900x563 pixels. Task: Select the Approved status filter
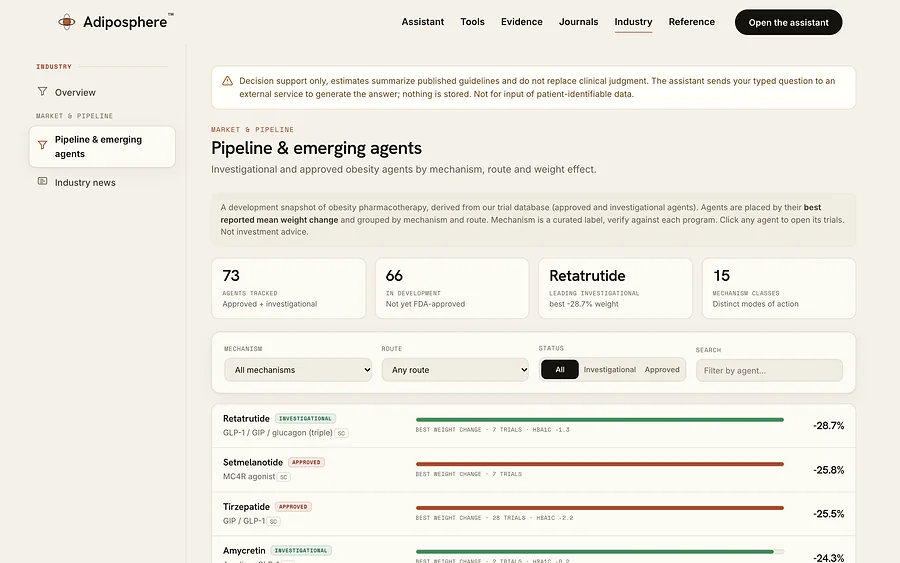pyautogui.click(x=662, y=370)
